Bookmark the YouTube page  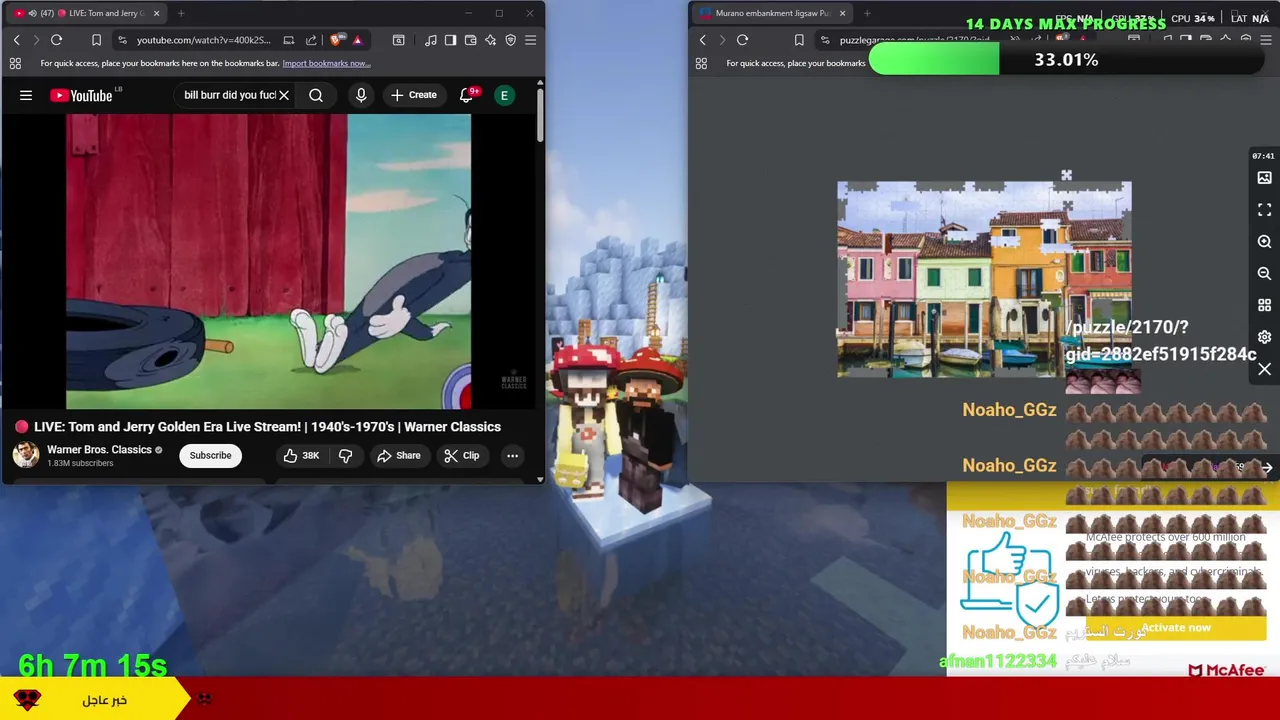(96, 40)
